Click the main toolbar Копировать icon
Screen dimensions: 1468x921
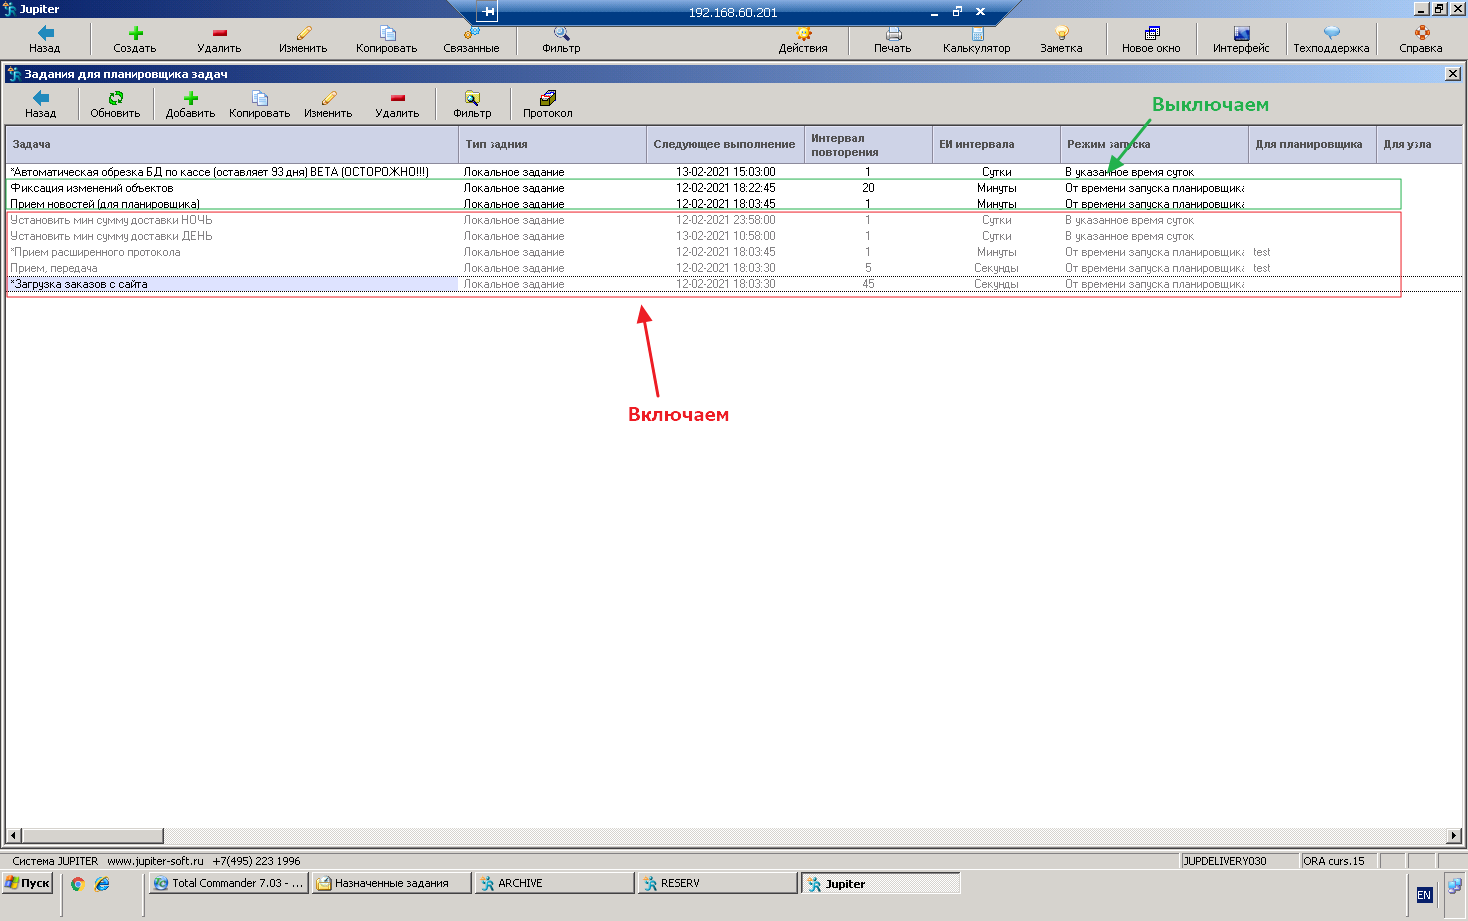[x=388, y=33]
